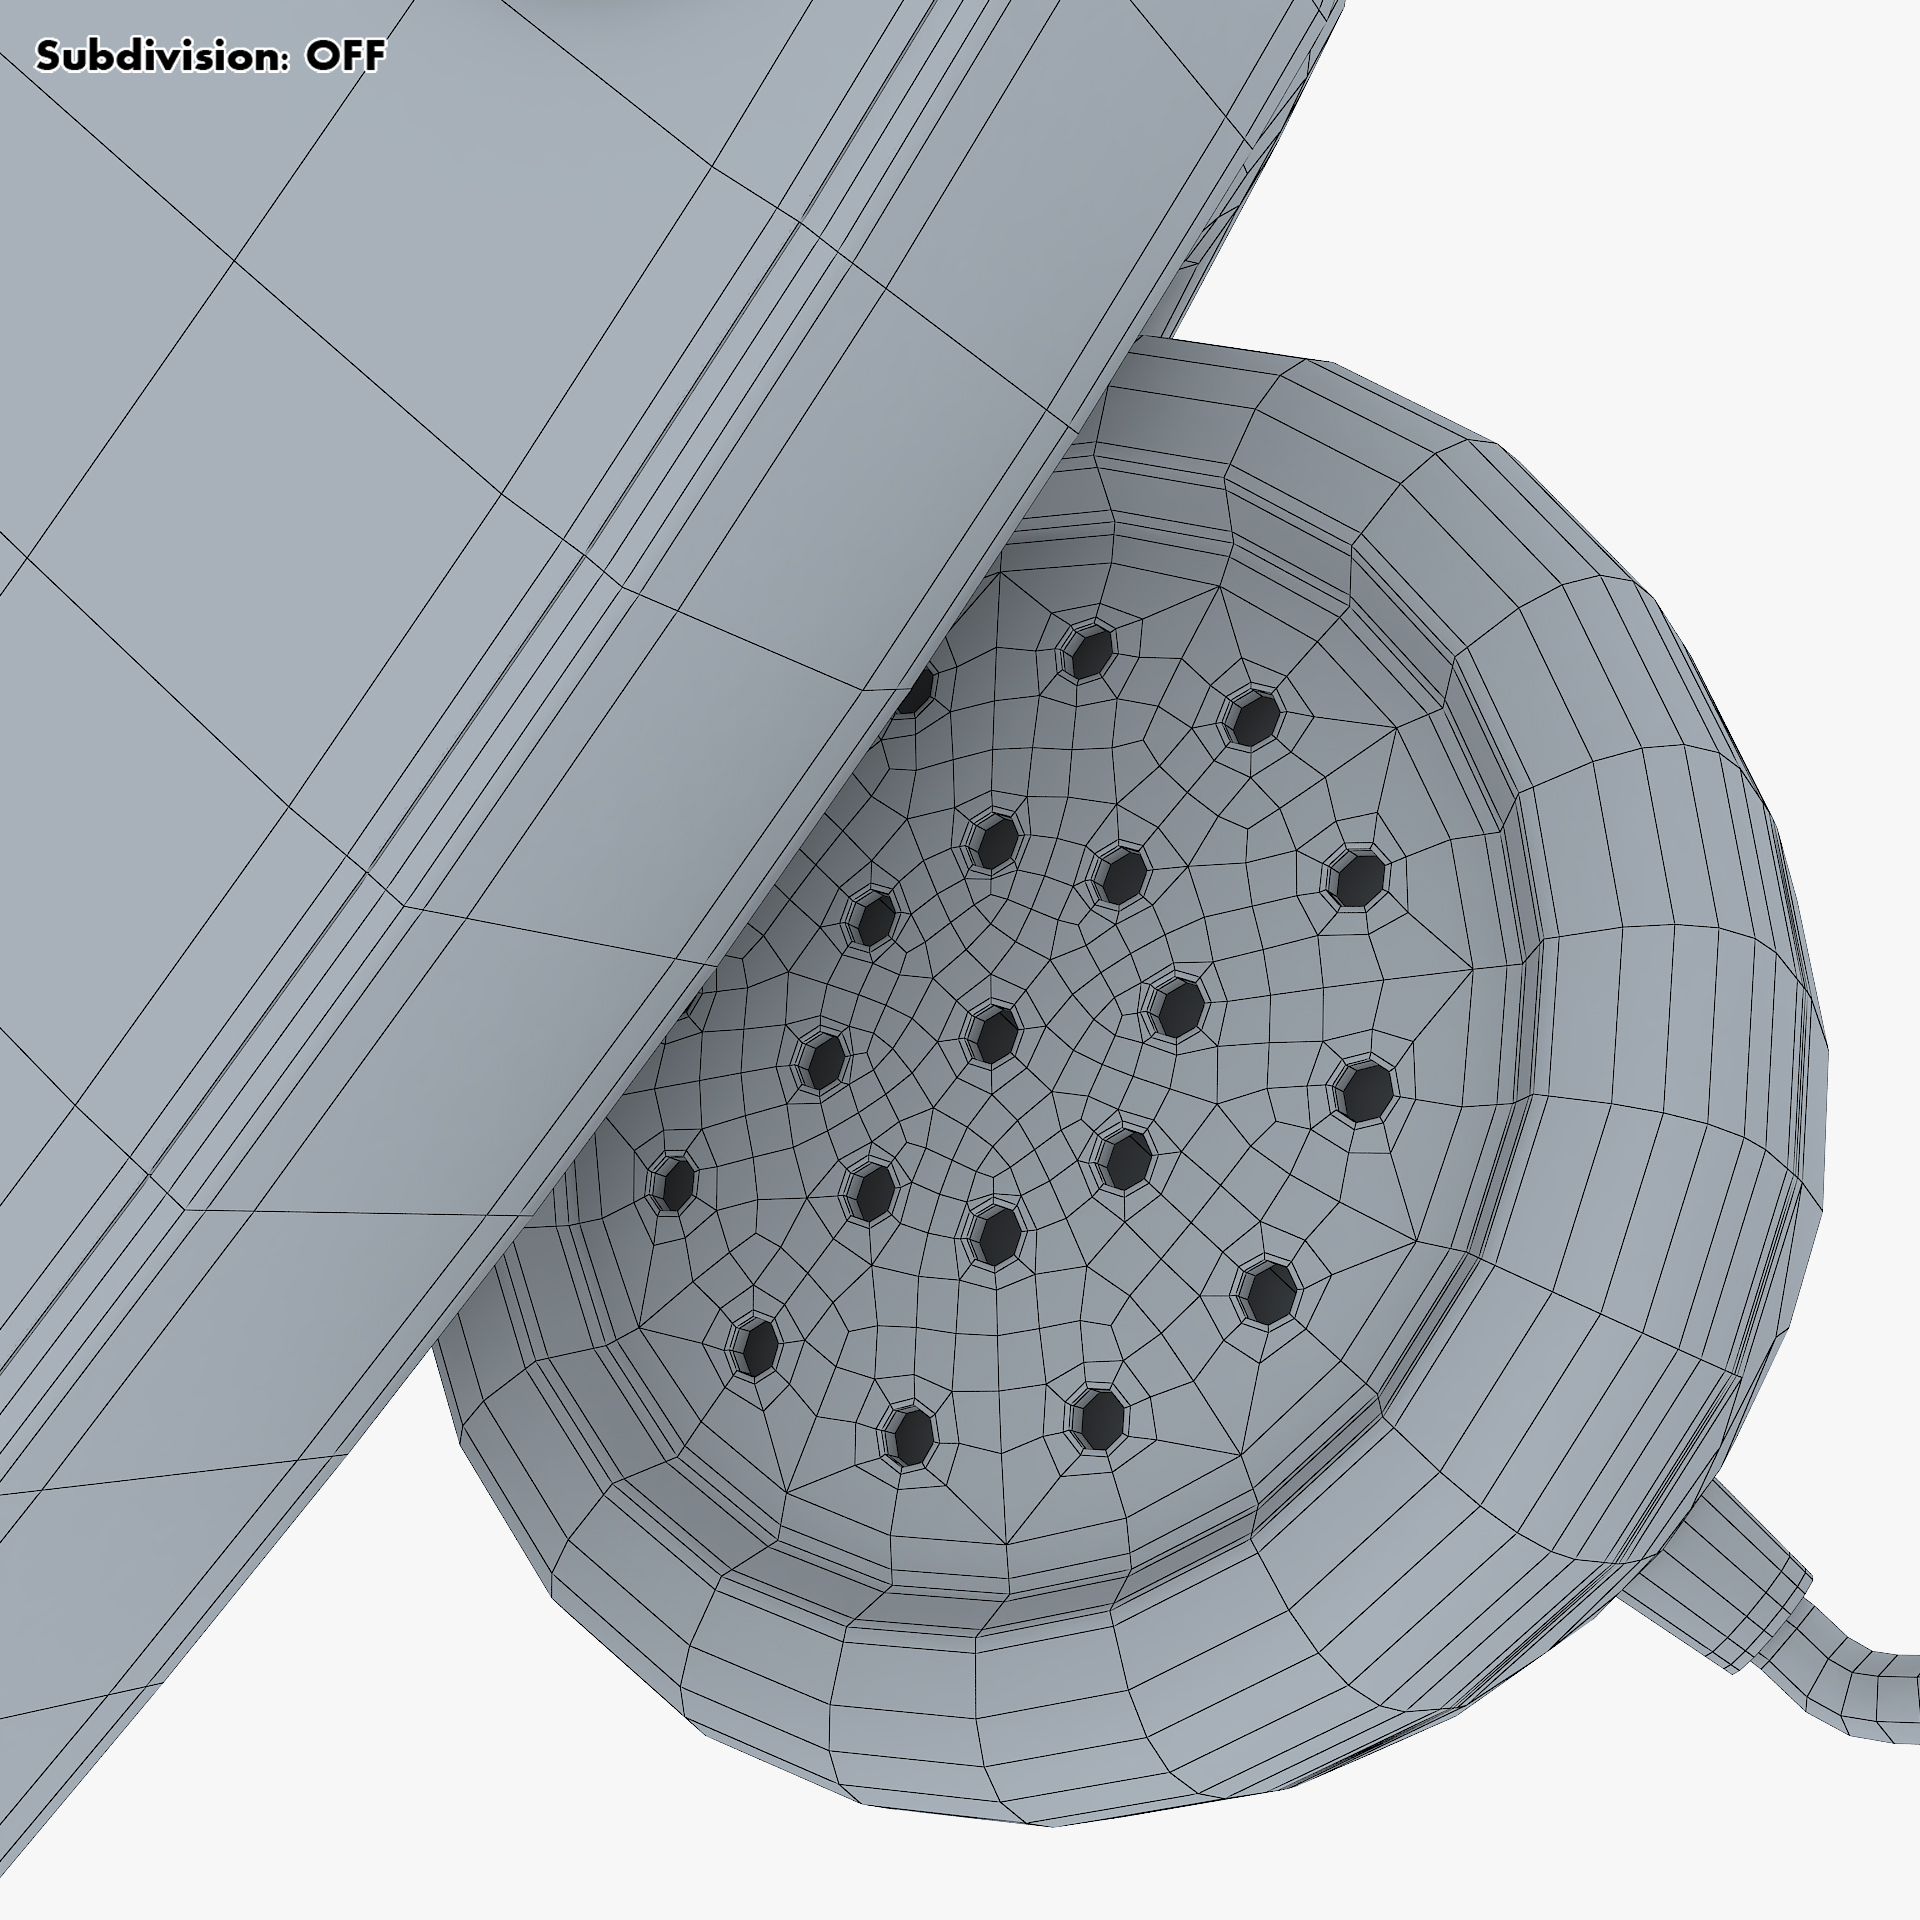Select the center hole of the speaker grille
Screen dimensions: 1920x1920
coord(993,1035)
